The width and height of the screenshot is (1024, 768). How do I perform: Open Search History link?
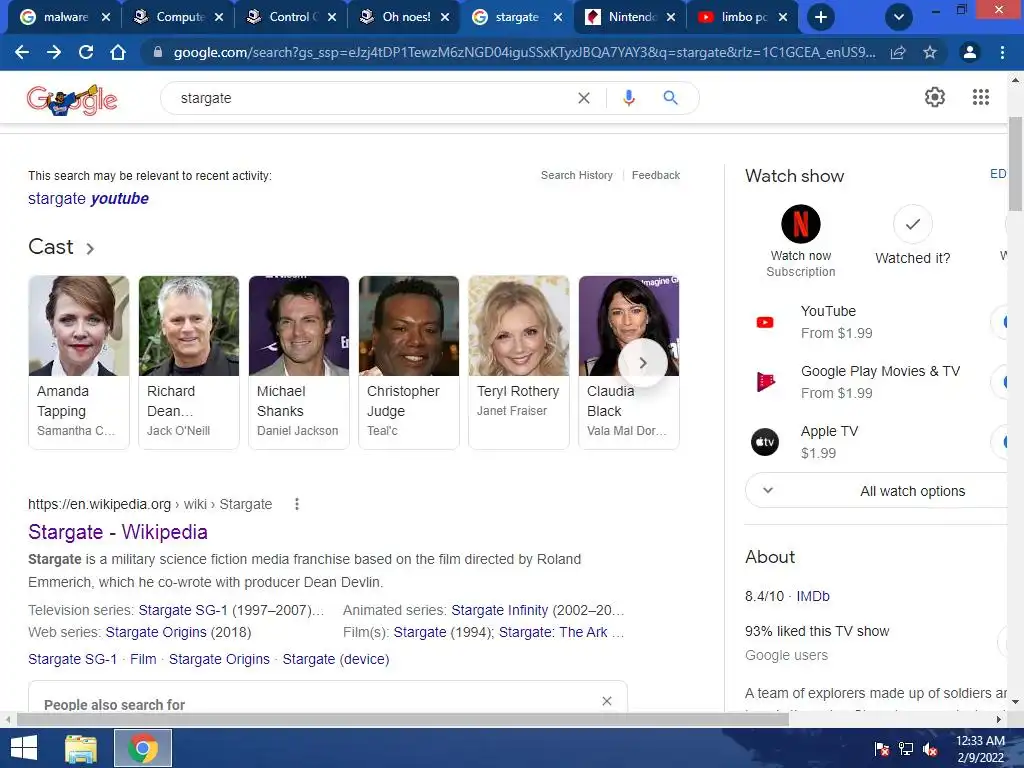coord(577,175)
